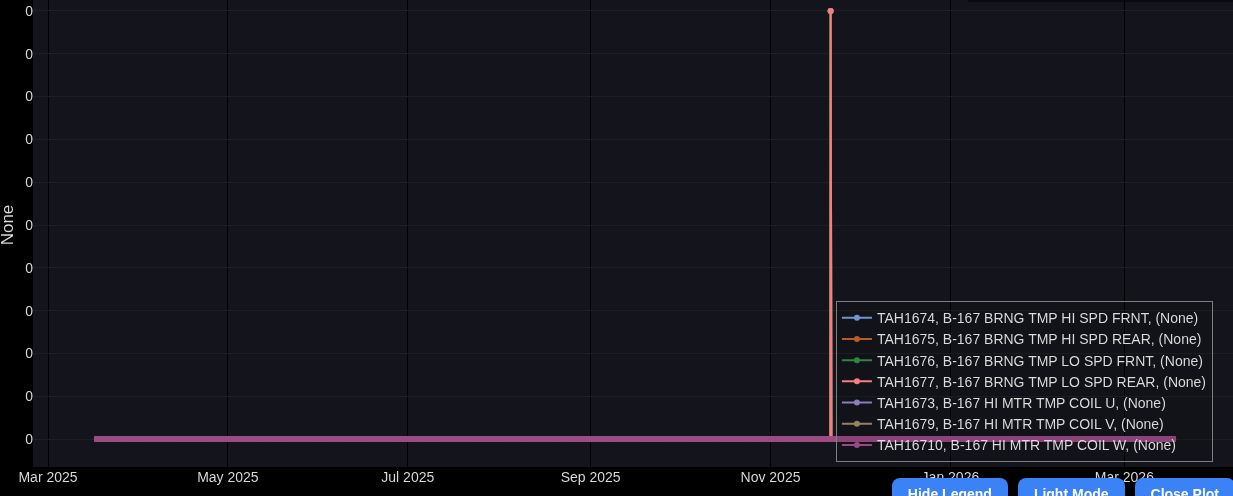This screenshot has height=496, width=1233.
Task: Click the Mar 2025 x-axis label
Action: pos(48,477)
